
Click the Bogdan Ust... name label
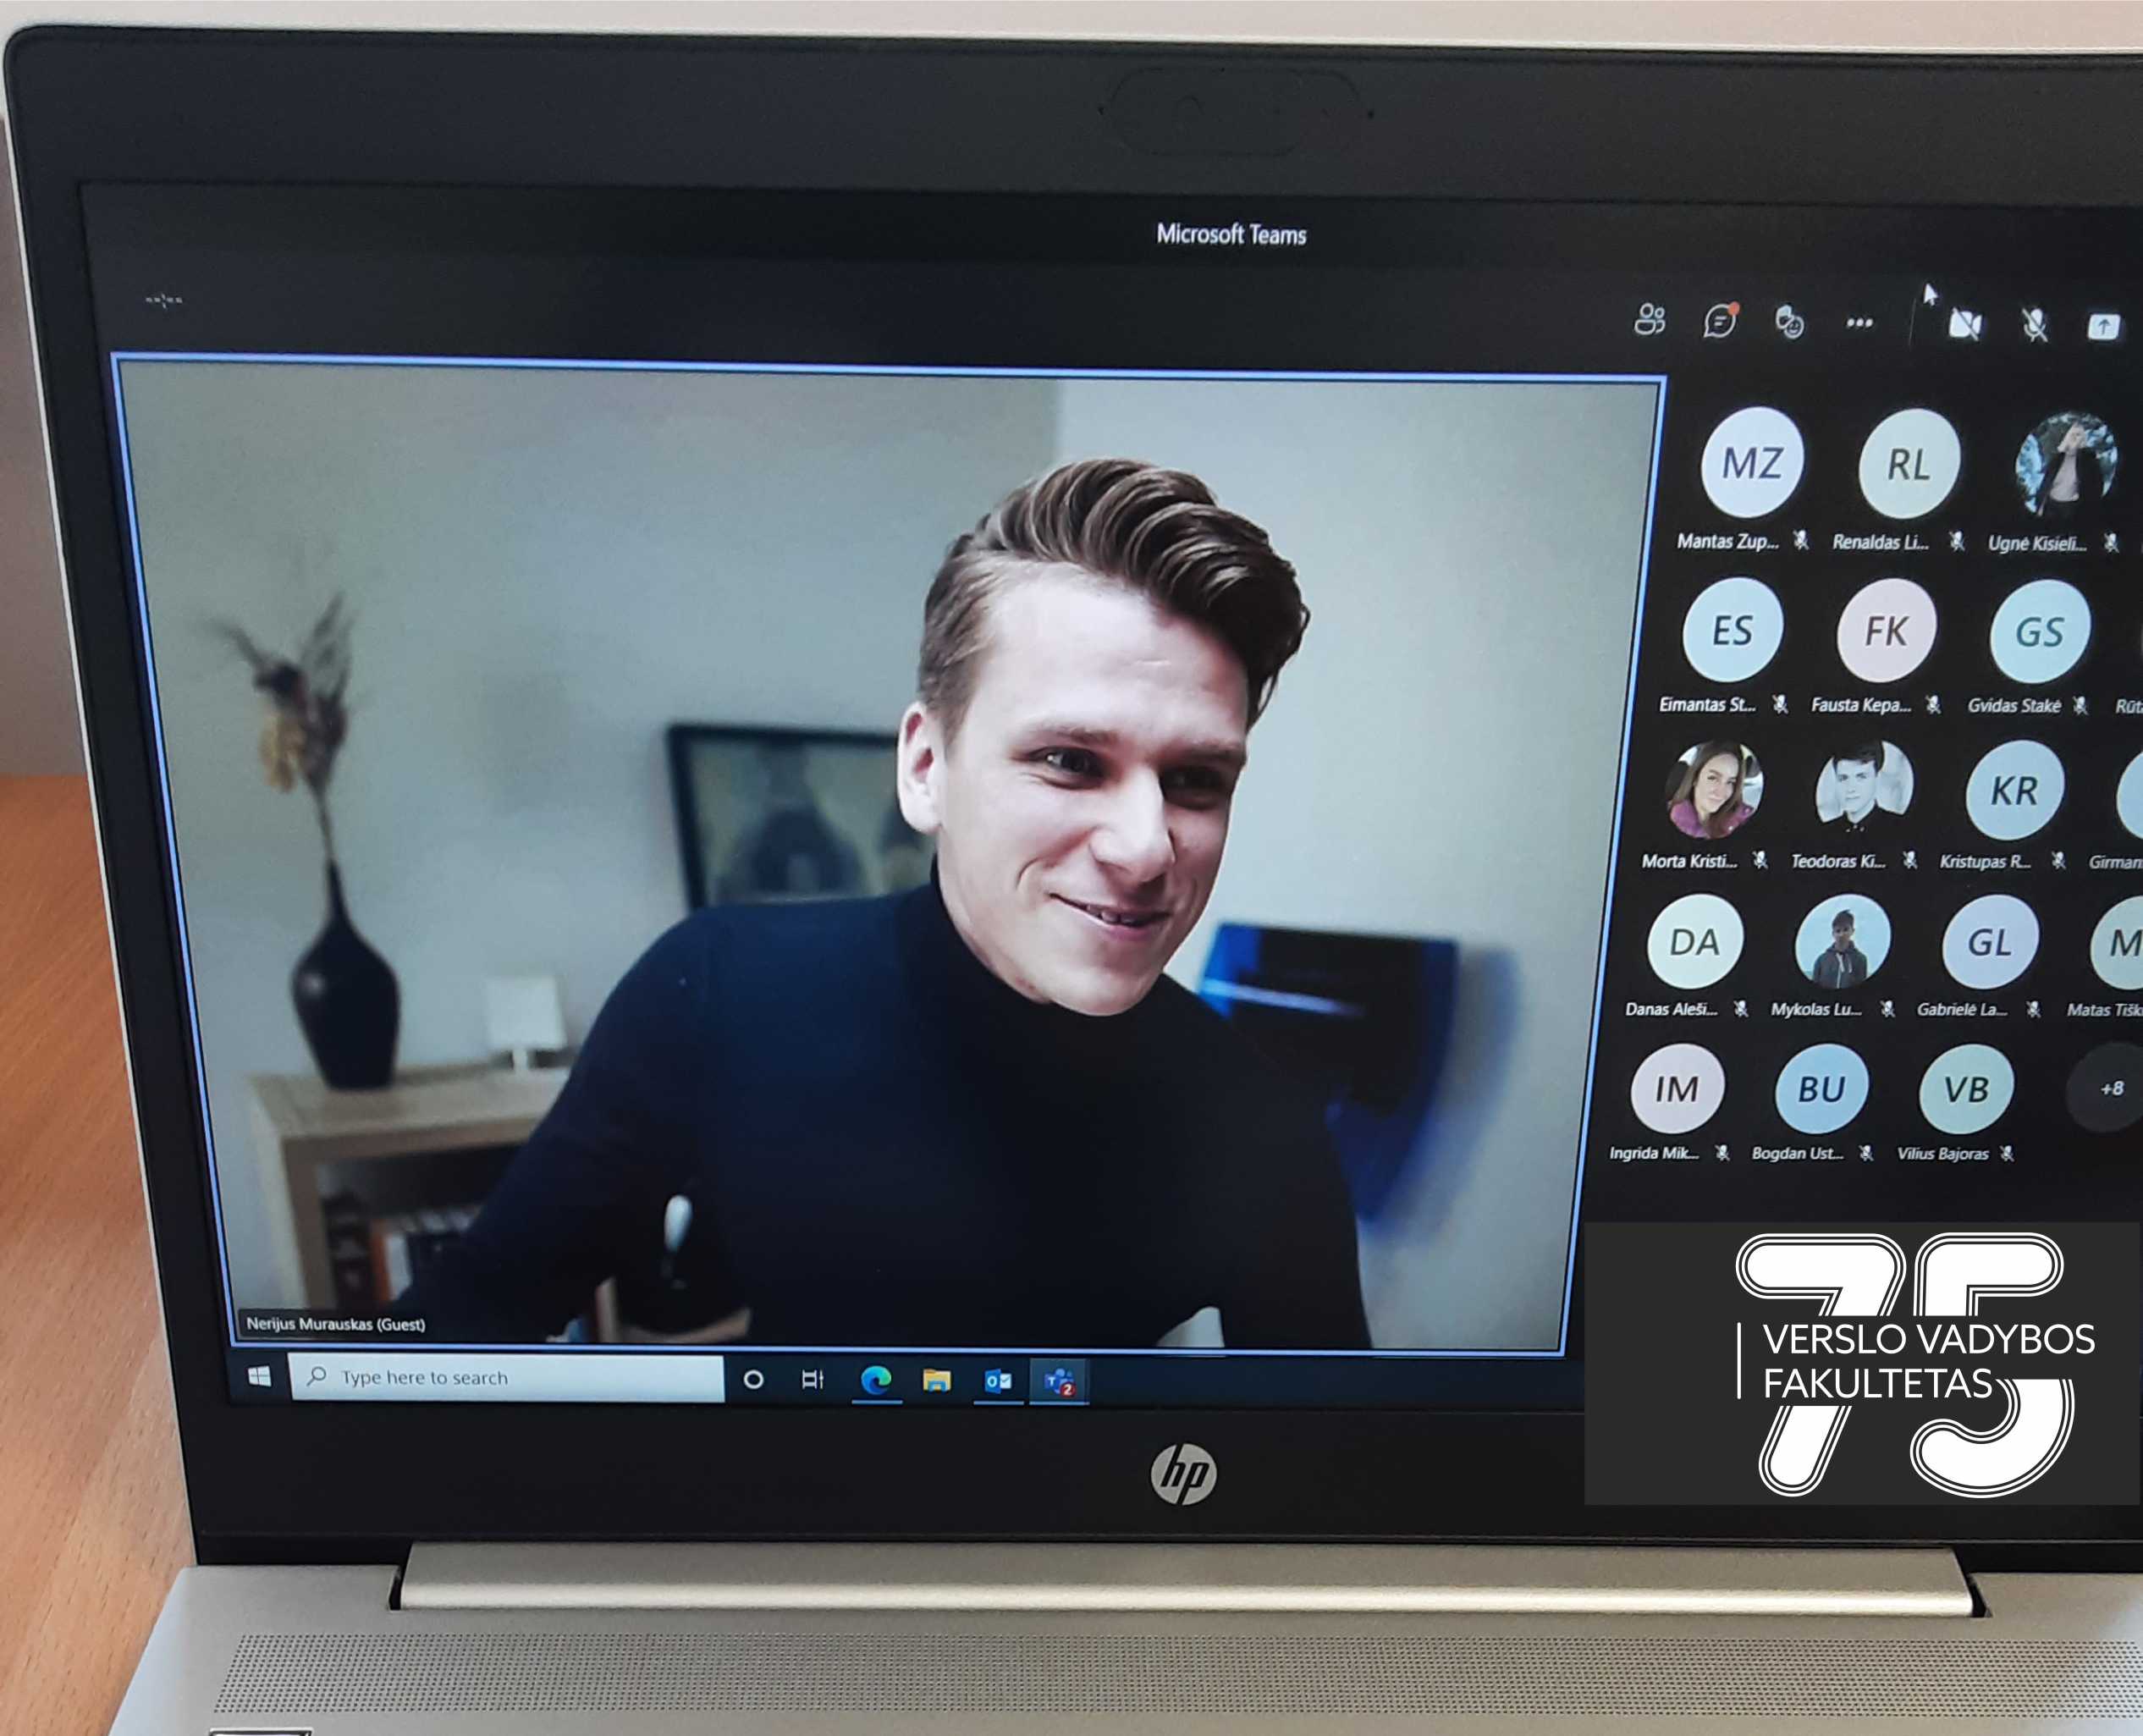(1797, 1153)
